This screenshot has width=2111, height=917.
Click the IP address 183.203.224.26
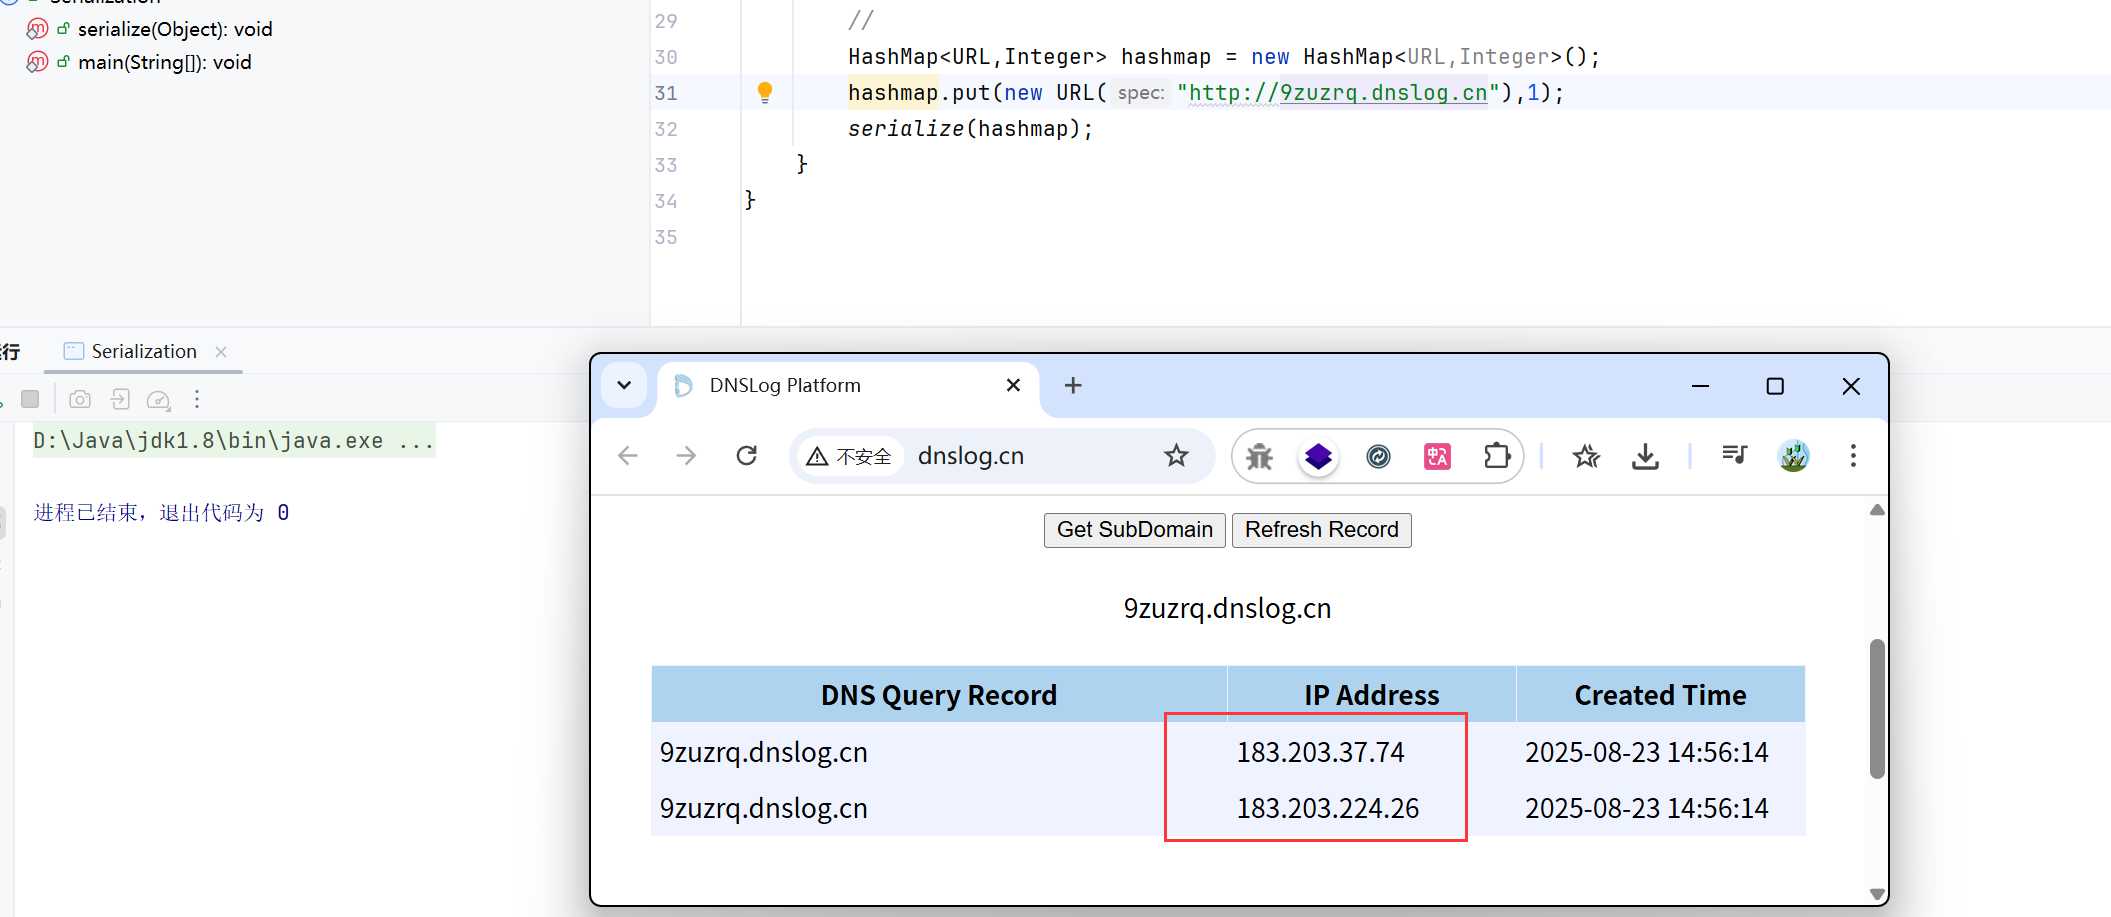click(x=1328, y=808)
